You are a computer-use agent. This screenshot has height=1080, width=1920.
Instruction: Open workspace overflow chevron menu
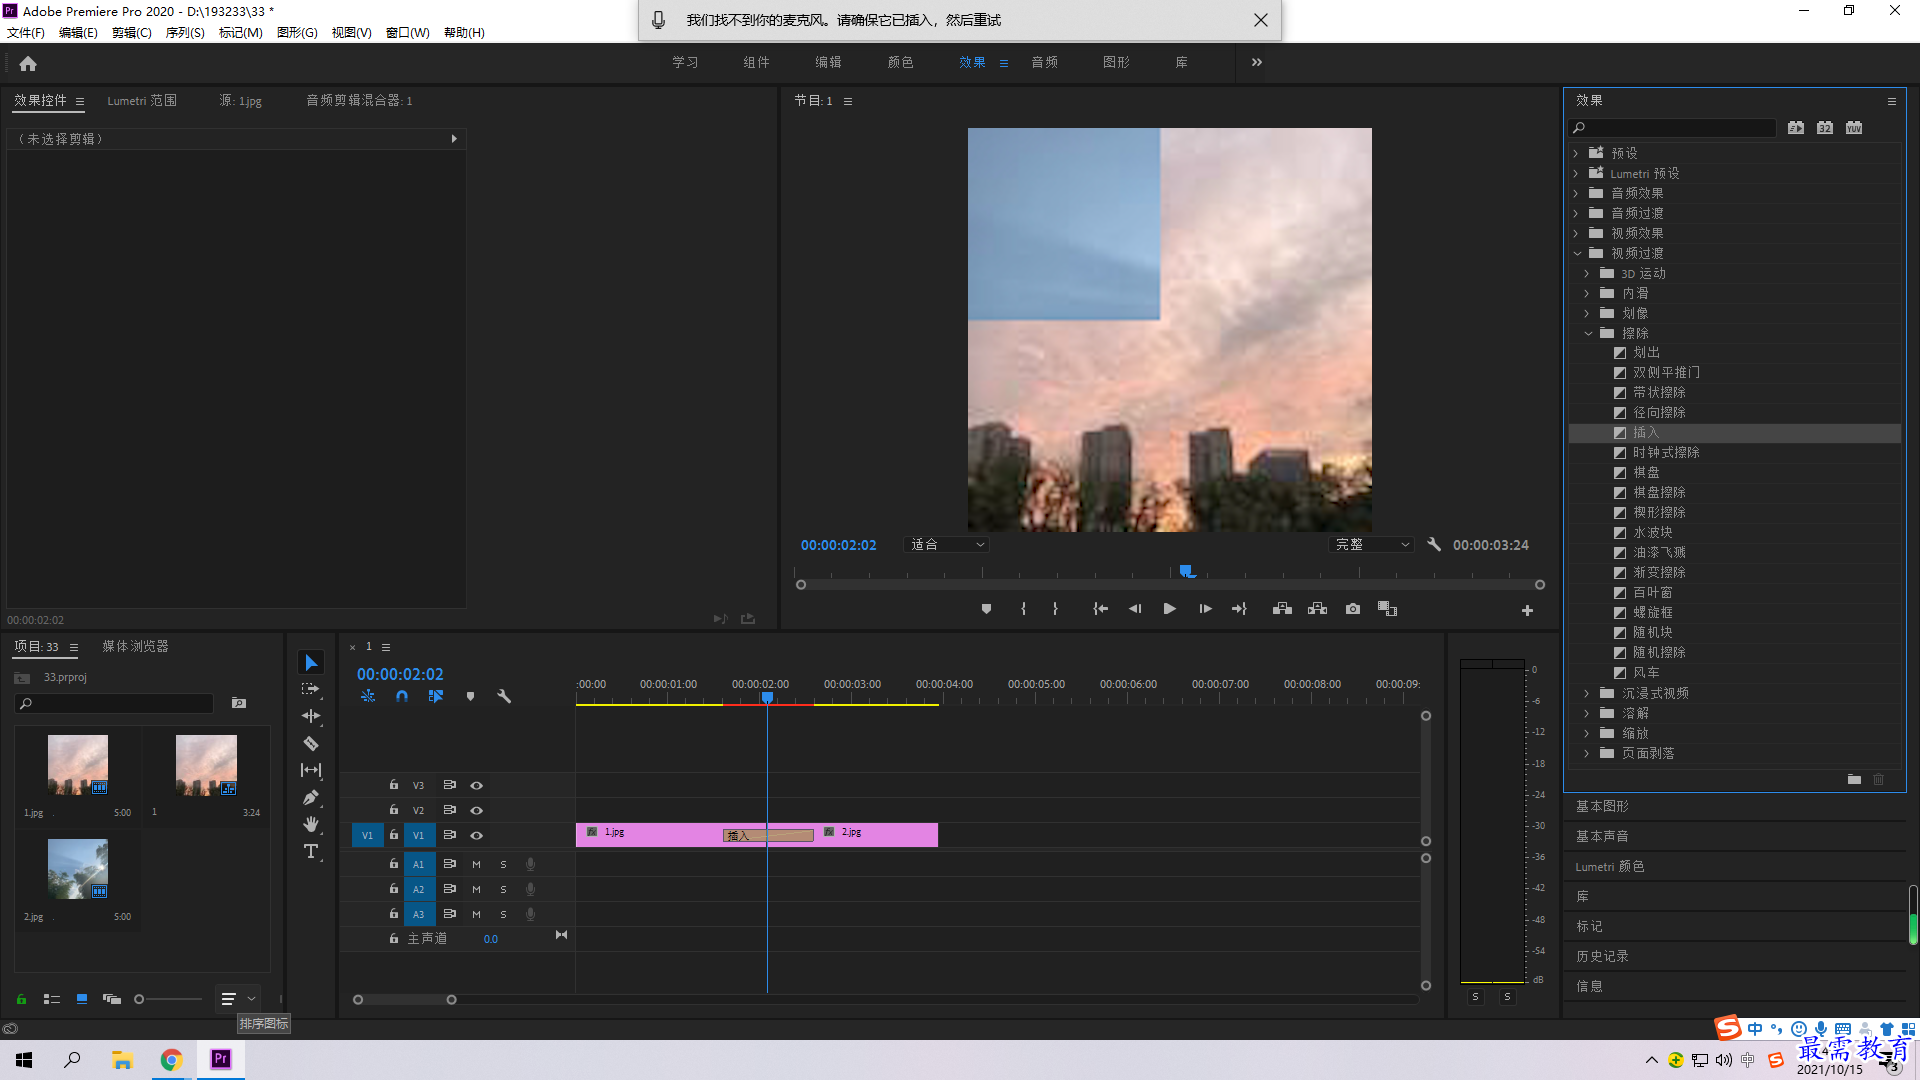(x=1257, y=62)
